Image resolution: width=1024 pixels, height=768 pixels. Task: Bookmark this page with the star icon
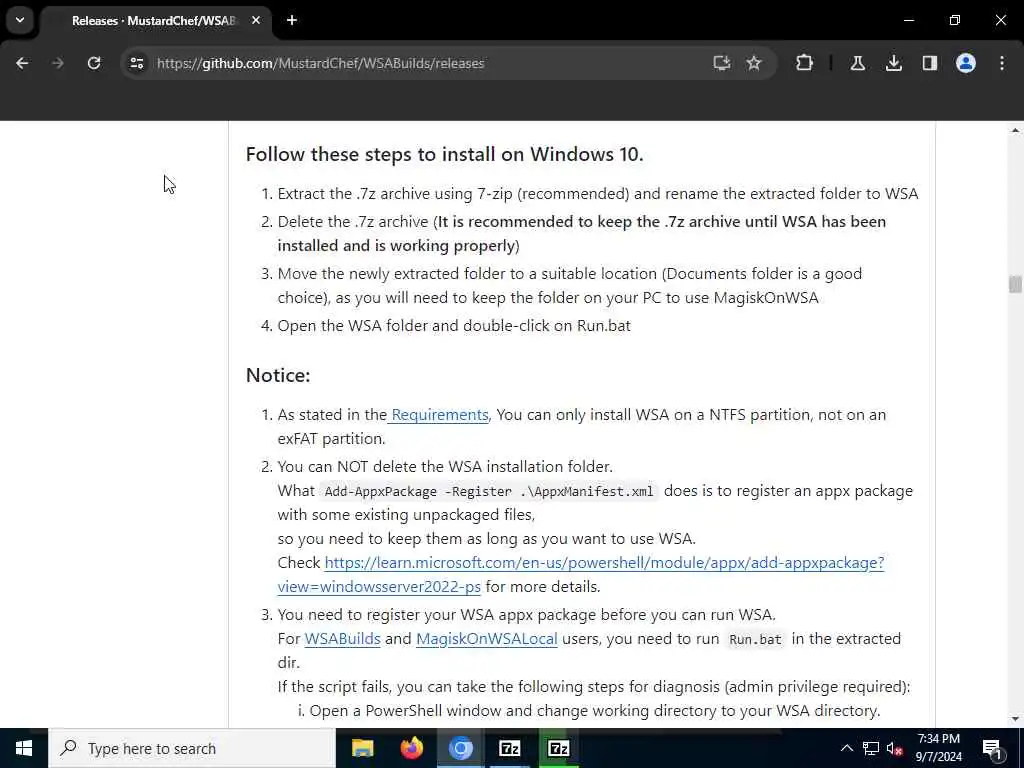(x=754, y=63)
